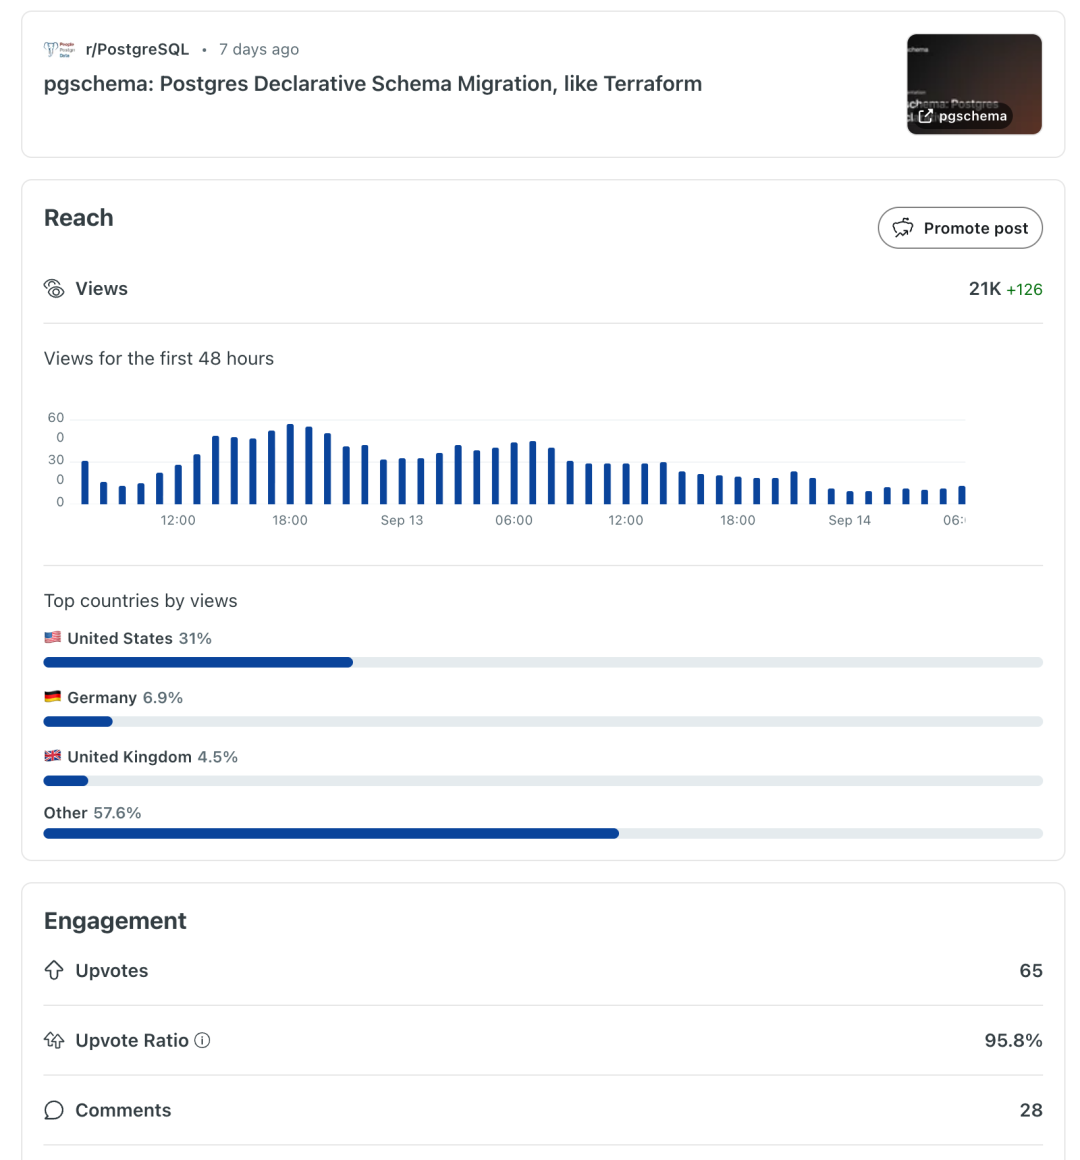Click the upvote ratio value "95.8%"

click(x=1013, y=1040)
